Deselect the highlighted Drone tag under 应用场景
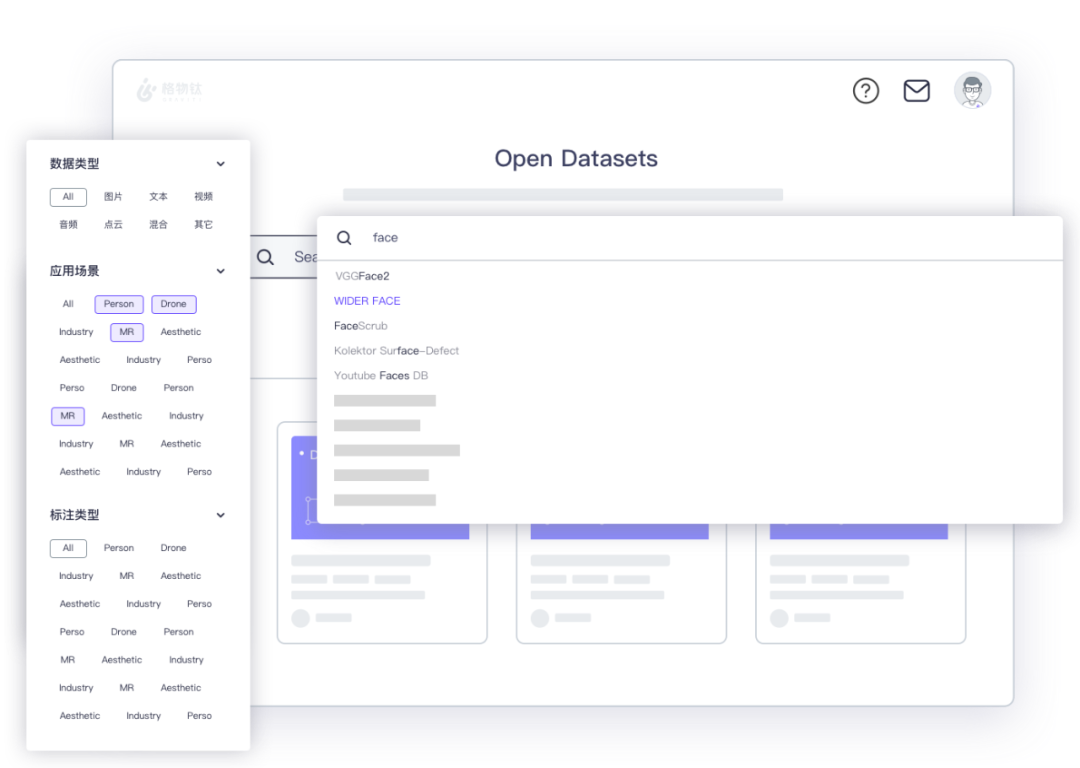This screenshot has width=1080, height=768. tap(174, 304)
